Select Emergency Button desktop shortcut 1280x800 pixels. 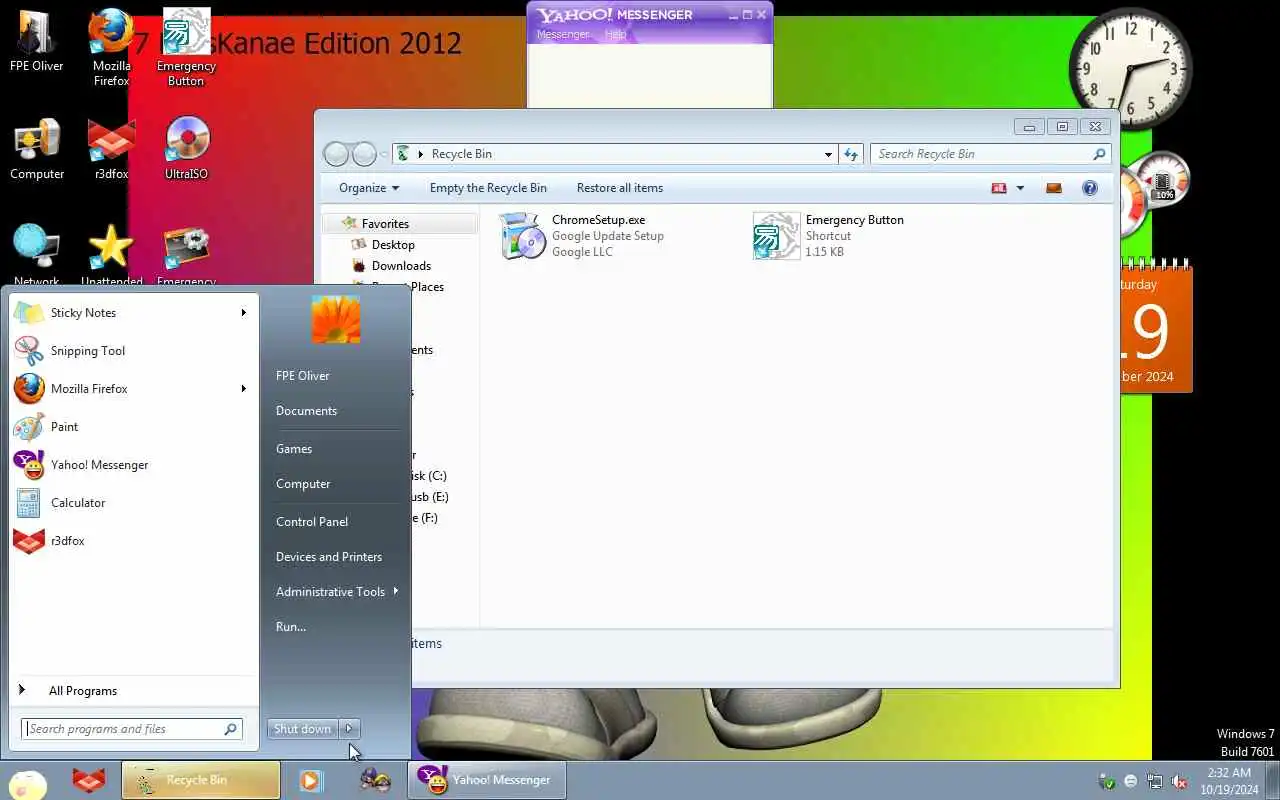coord(186,47)
